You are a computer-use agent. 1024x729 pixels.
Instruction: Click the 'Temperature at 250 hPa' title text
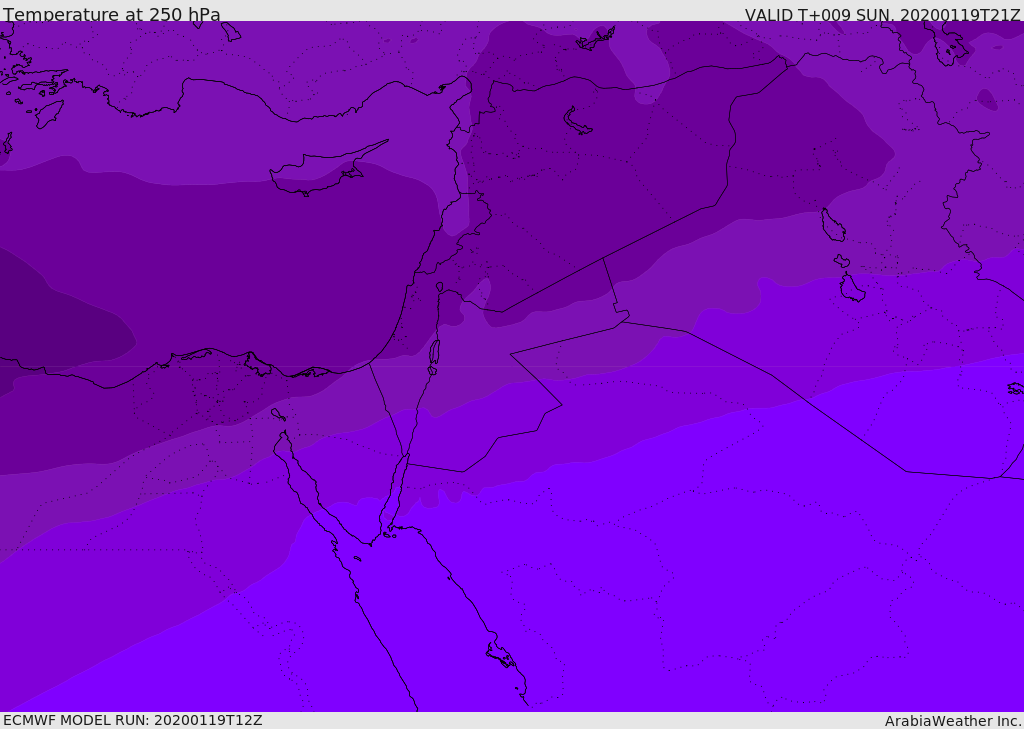(112, 14)
